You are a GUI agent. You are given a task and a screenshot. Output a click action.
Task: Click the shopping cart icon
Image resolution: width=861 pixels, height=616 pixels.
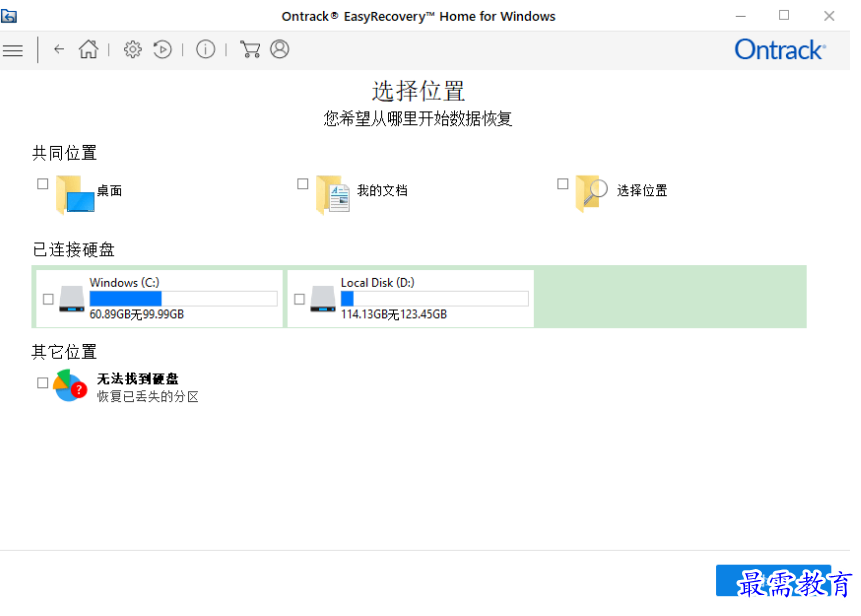pyautogui.click(x=250, y=49)
